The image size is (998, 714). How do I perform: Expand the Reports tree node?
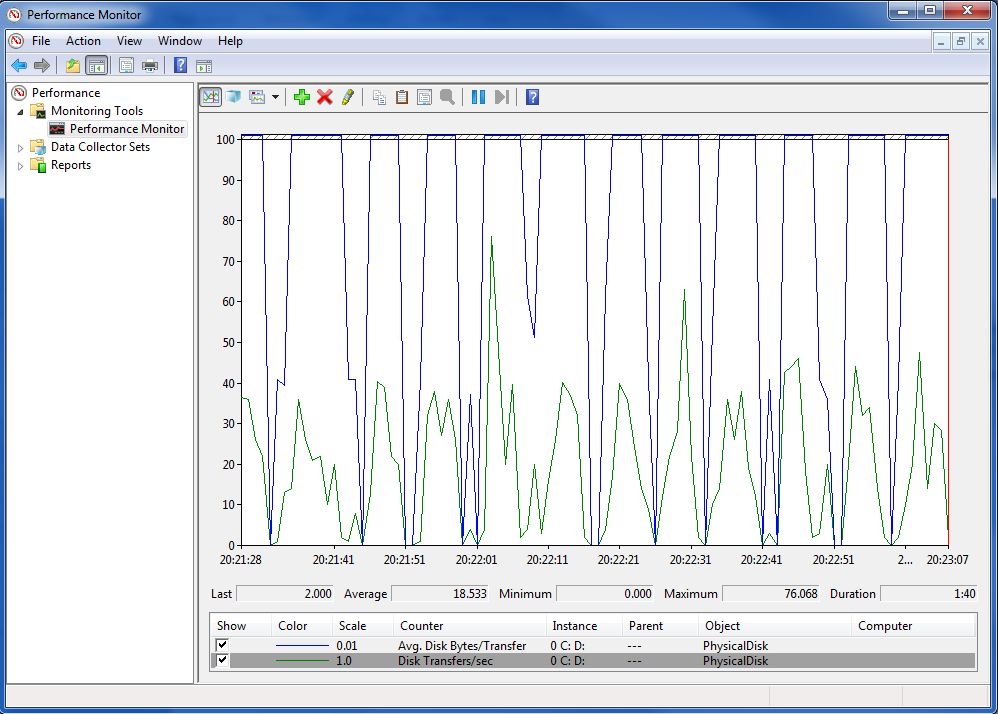click(20, 166)
